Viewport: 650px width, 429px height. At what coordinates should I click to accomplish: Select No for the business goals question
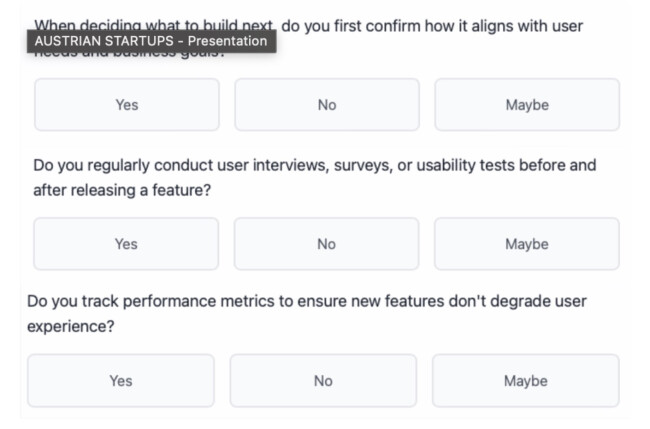tap(326, 105)
